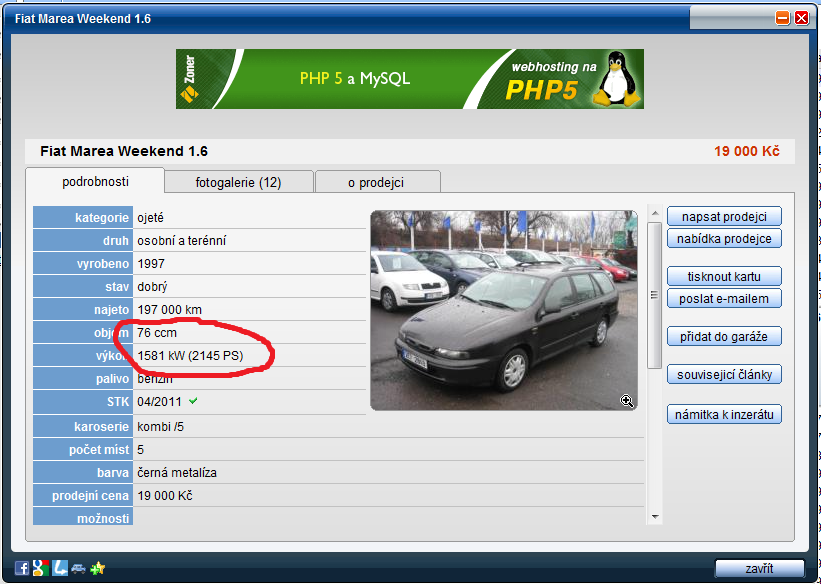821x584 pixels.
Task: Click the scrollbar down arrow
Action: (x=655, y=517)
